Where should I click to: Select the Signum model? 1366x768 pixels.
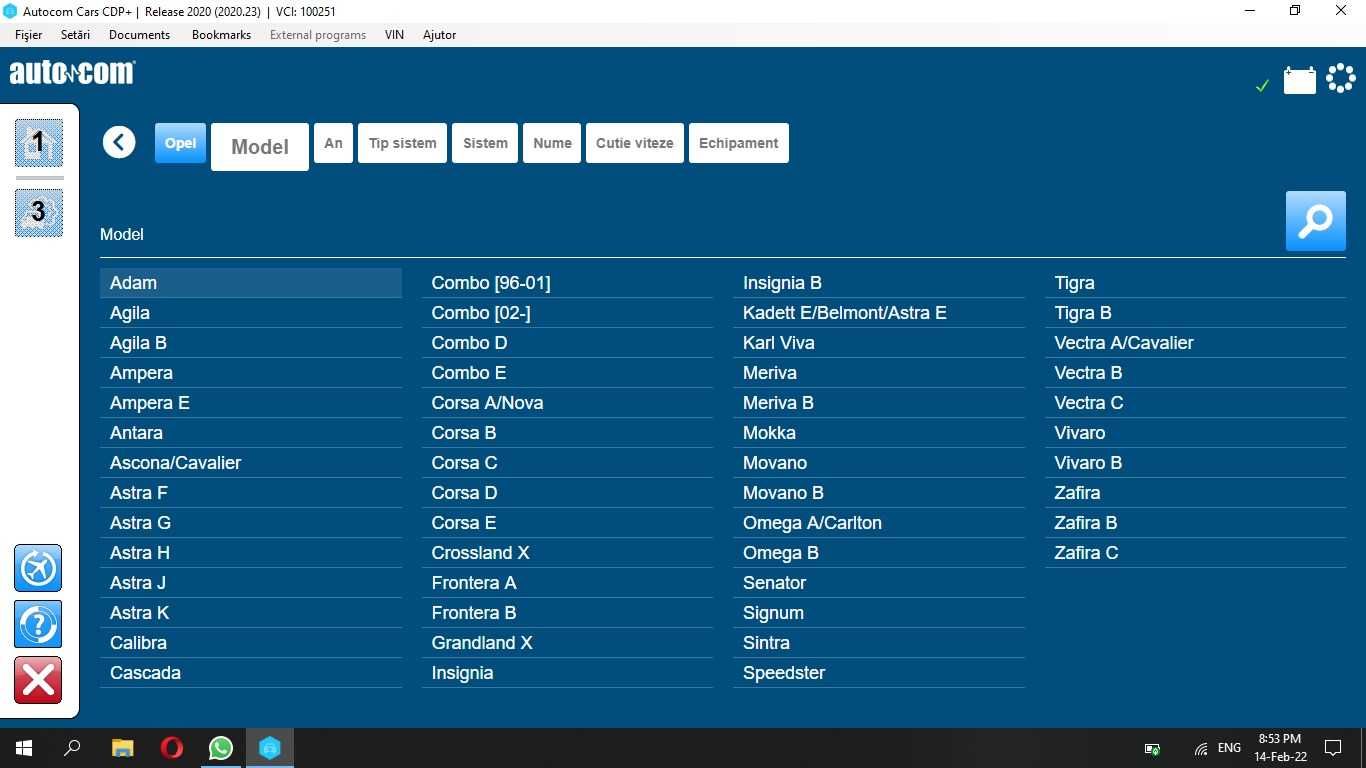pyautogui.click(x=879, y=613)
